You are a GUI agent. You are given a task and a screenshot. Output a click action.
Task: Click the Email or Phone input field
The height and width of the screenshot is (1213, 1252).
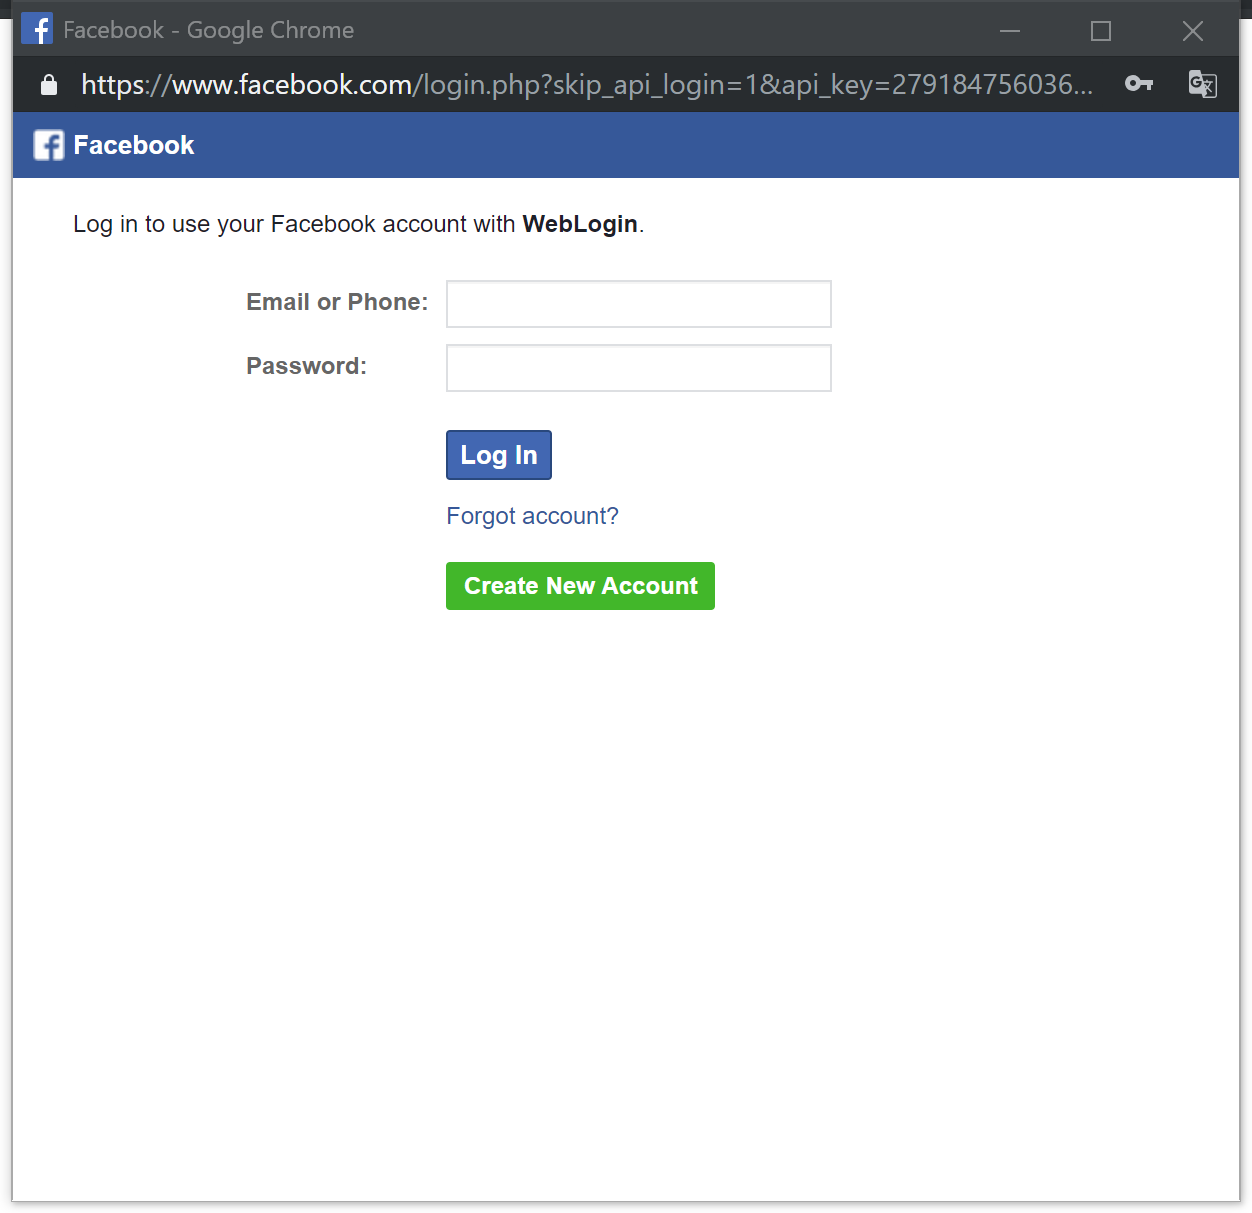click(x=638, y=304)
